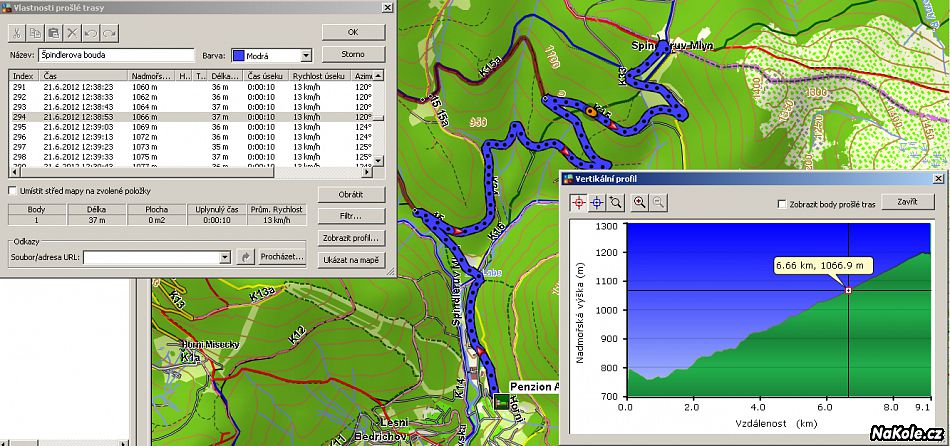This screenshot has height=446, width=950.
Task: Close the Vlastnosti prošlé trasy dialog
Action: [387, 7]
